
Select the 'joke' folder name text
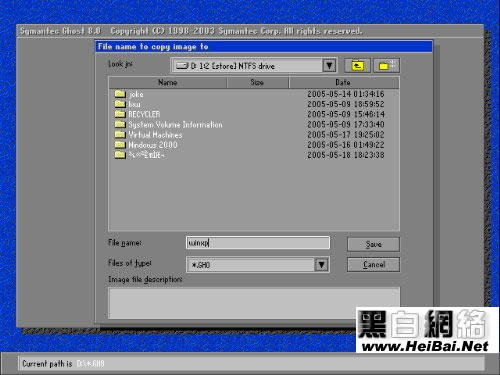tap(136, 94)
